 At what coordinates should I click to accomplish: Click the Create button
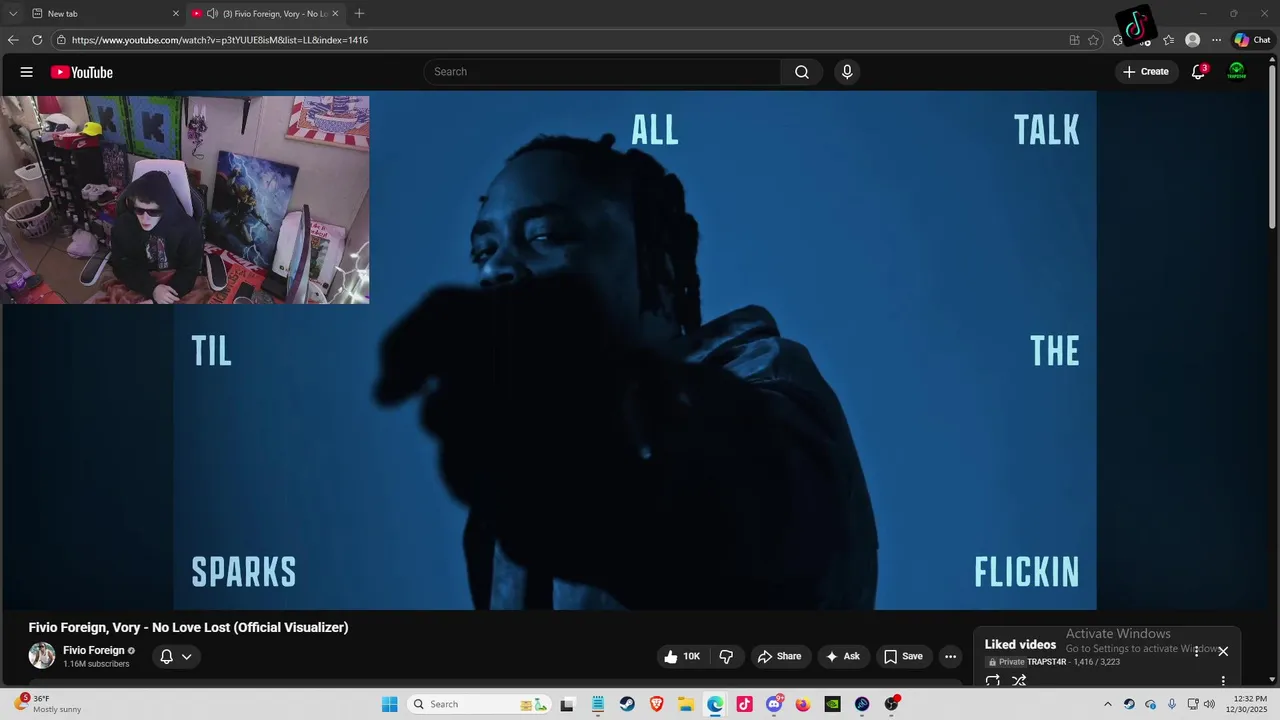(x=1146, y=72)
